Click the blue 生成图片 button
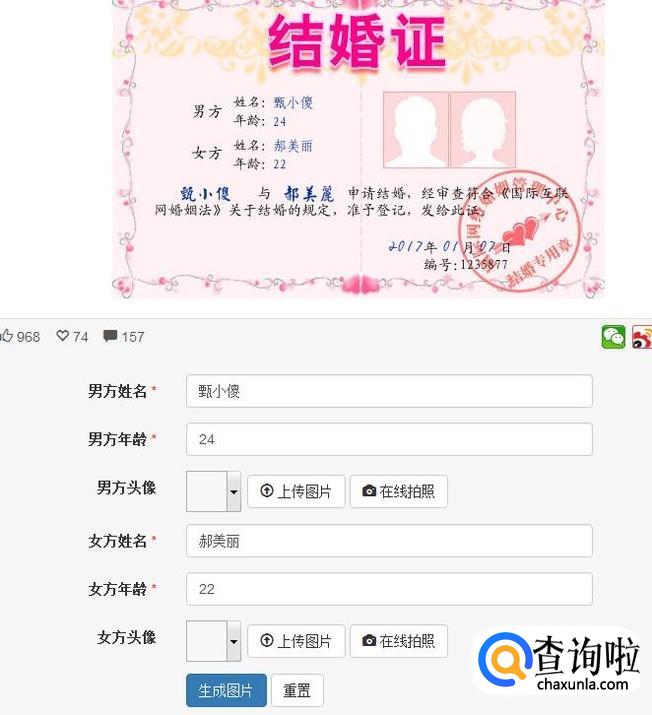This screenshot has height=715, width=652. click(227, 690)
